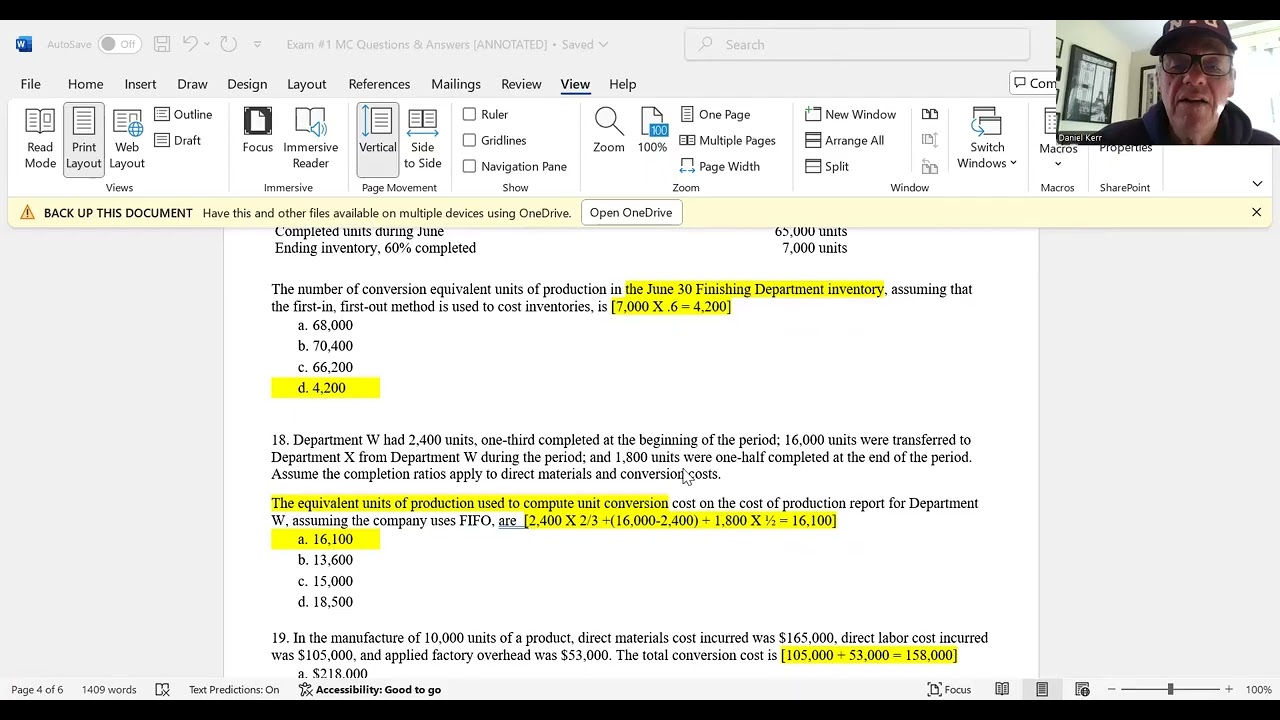The height and width of the screenshot is (720, 1280).
Task: Open the File menu
Action: [x=31, y=84]
